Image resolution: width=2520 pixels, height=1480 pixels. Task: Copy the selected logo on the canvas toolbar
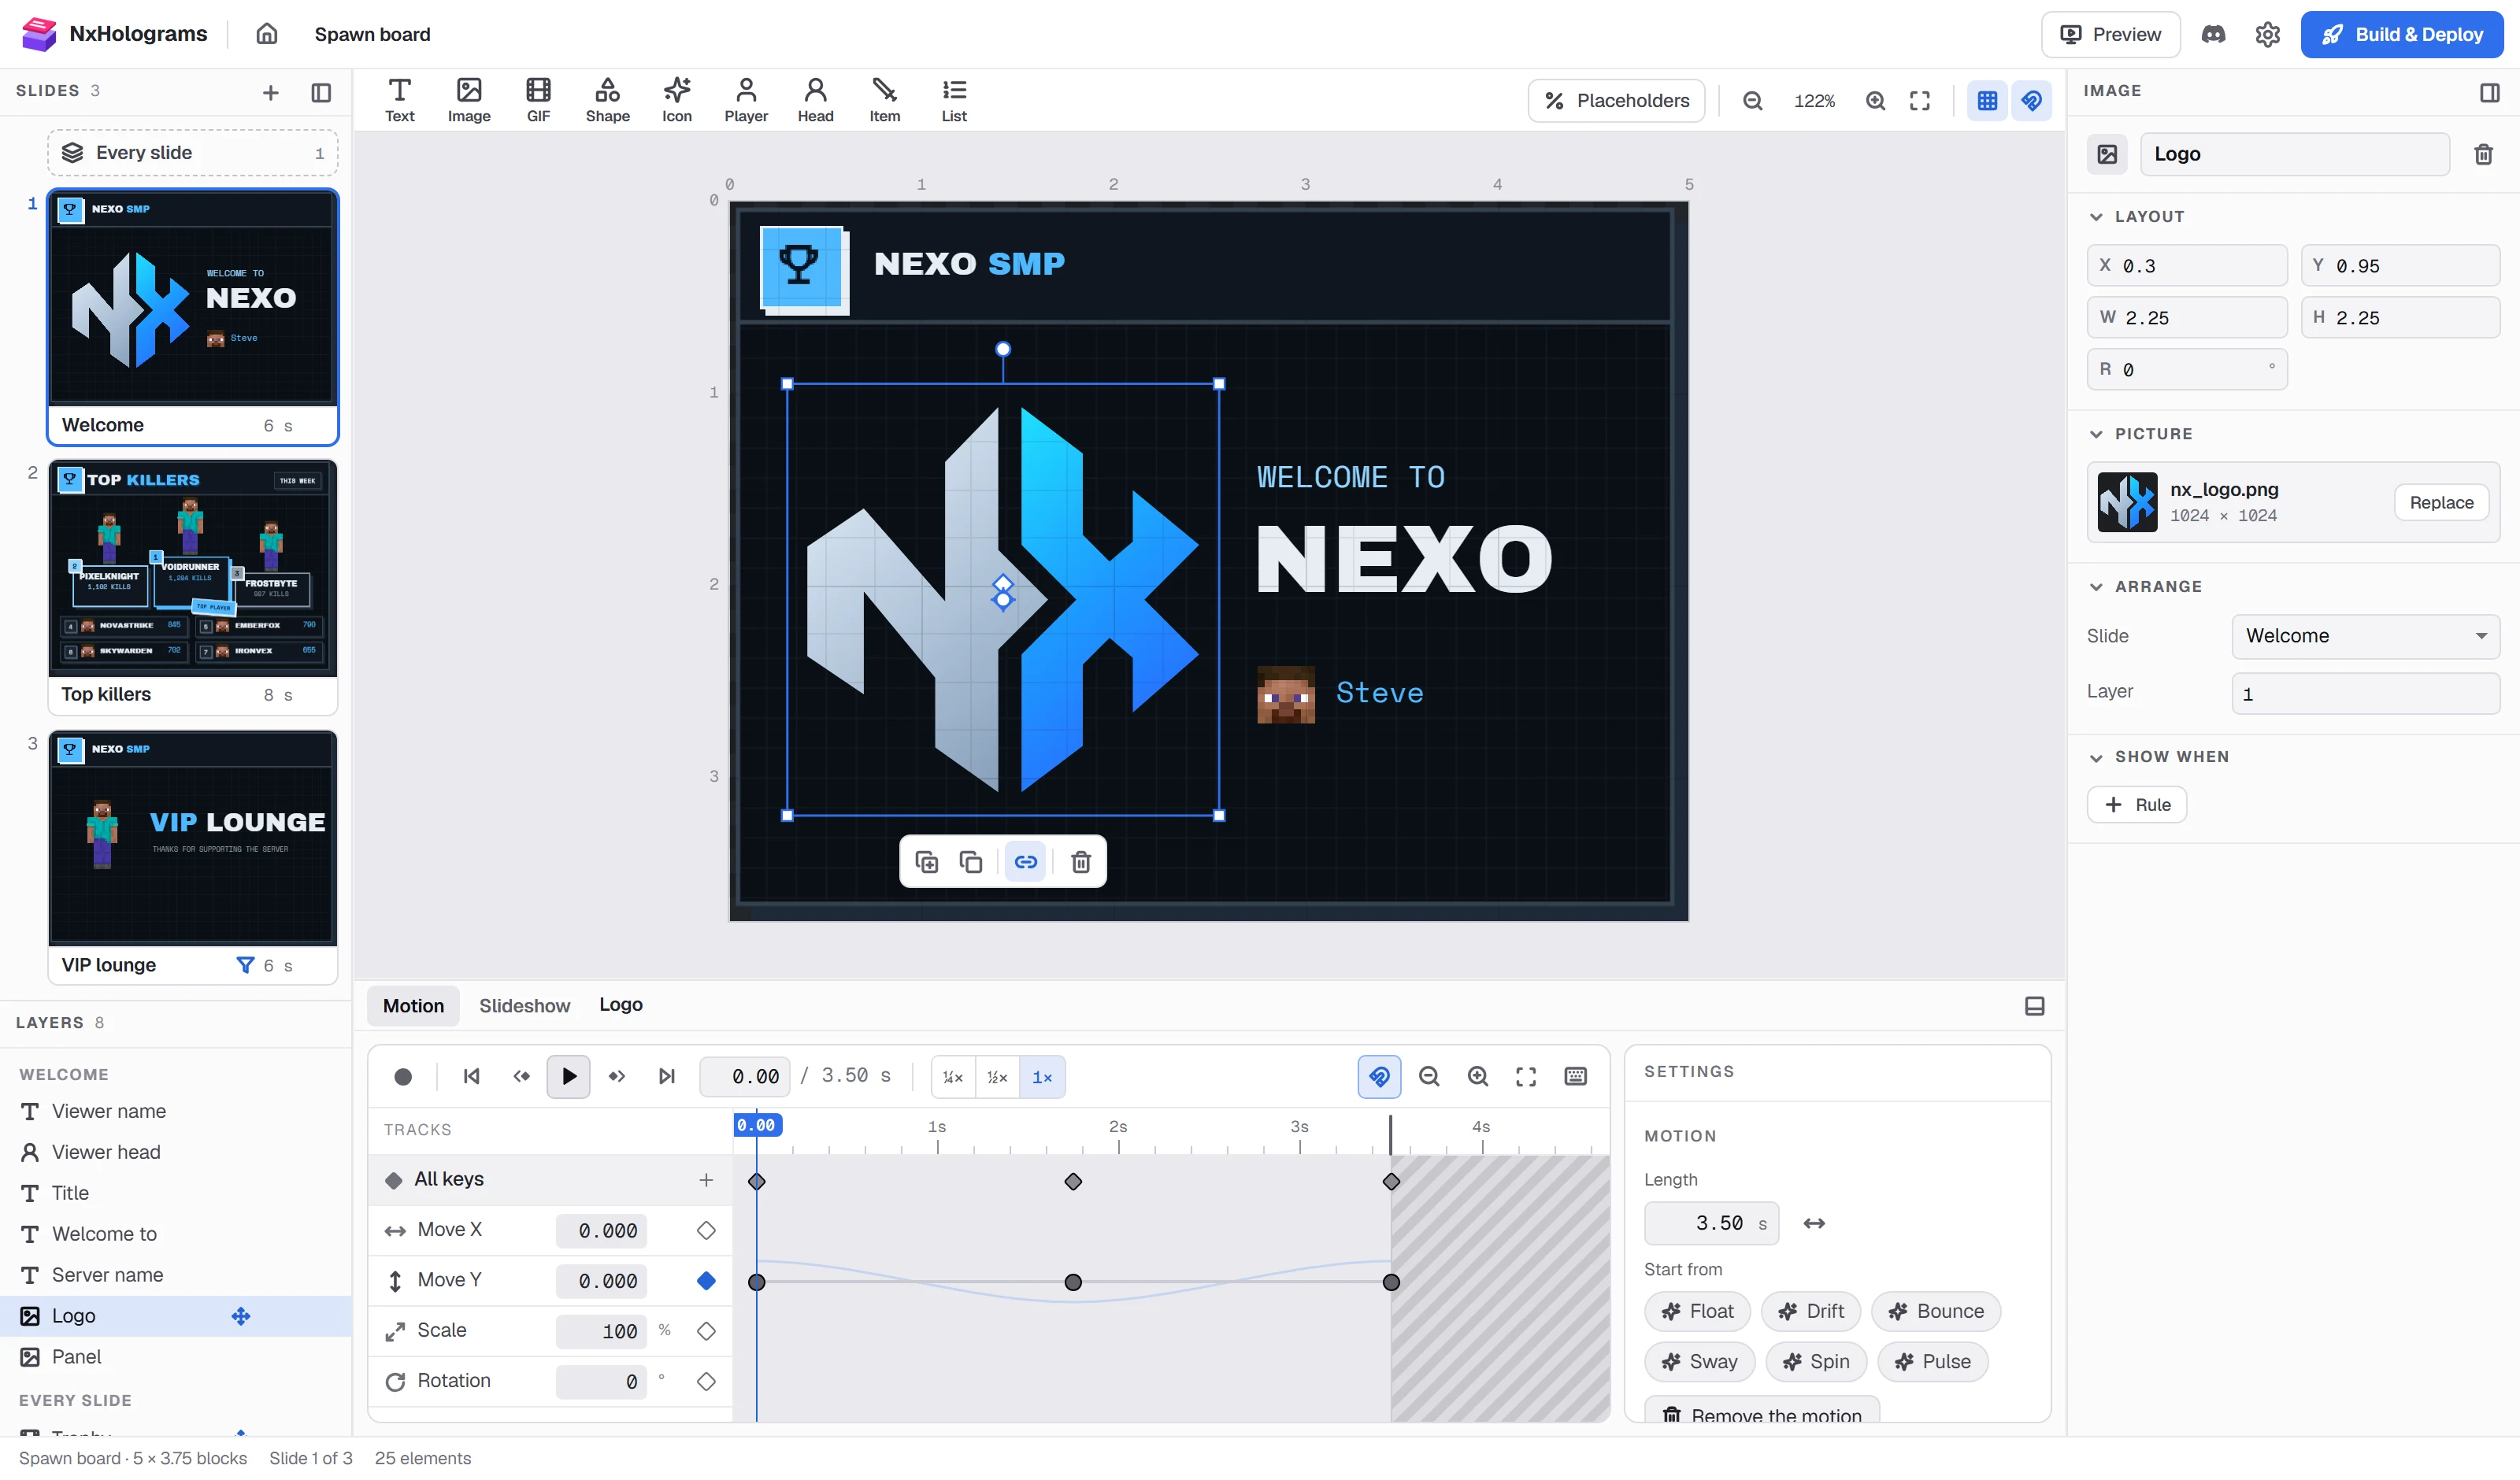click(970, 862)
